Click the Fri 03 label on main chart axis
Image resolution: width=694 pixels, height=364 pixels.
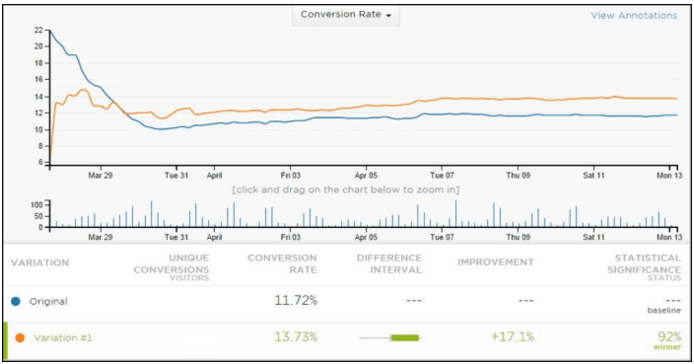point(290,175)
